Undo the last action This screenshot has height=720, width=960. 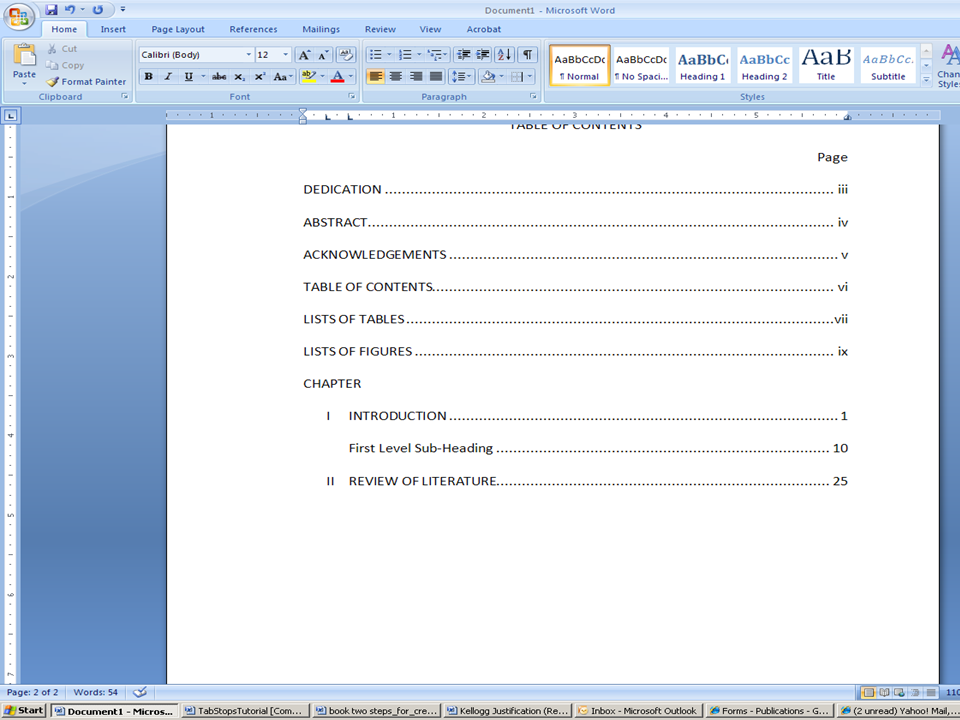coord(70,10)
